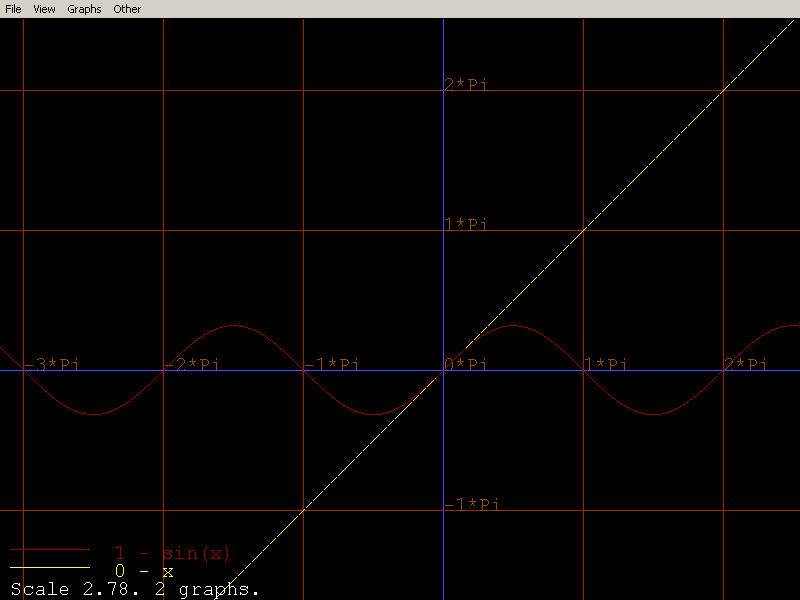Click the "Scale 2.78. 2 graphs." status text
Screen dimensions: 800x600
pos(135,589)
